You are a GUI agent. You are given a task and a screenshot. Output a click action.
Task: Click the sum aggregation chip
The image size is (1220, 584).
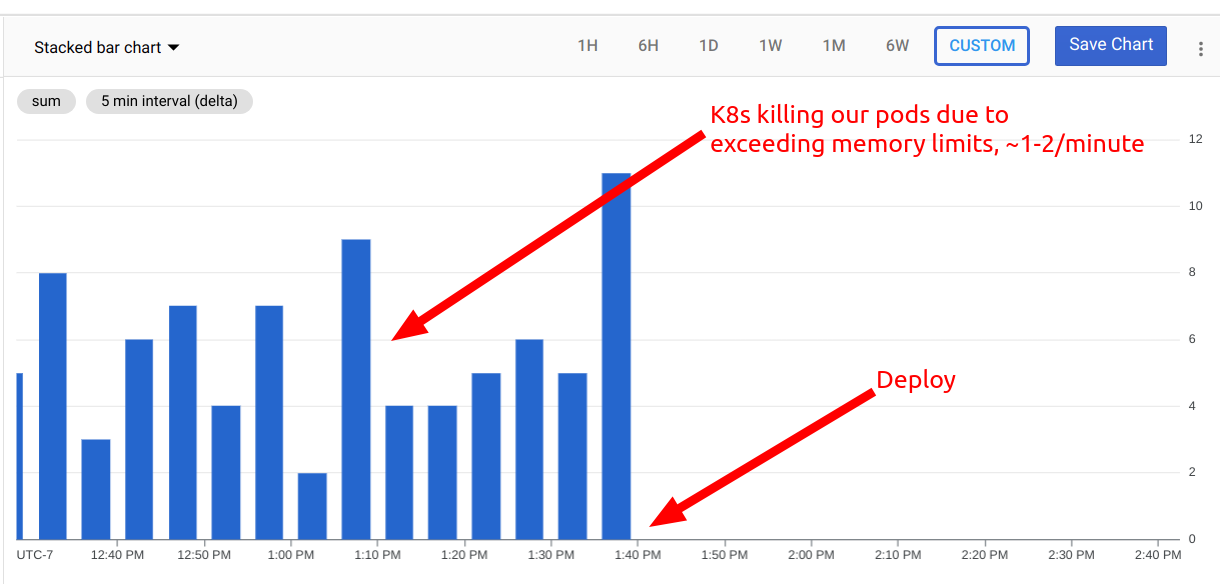click(46, 101)
